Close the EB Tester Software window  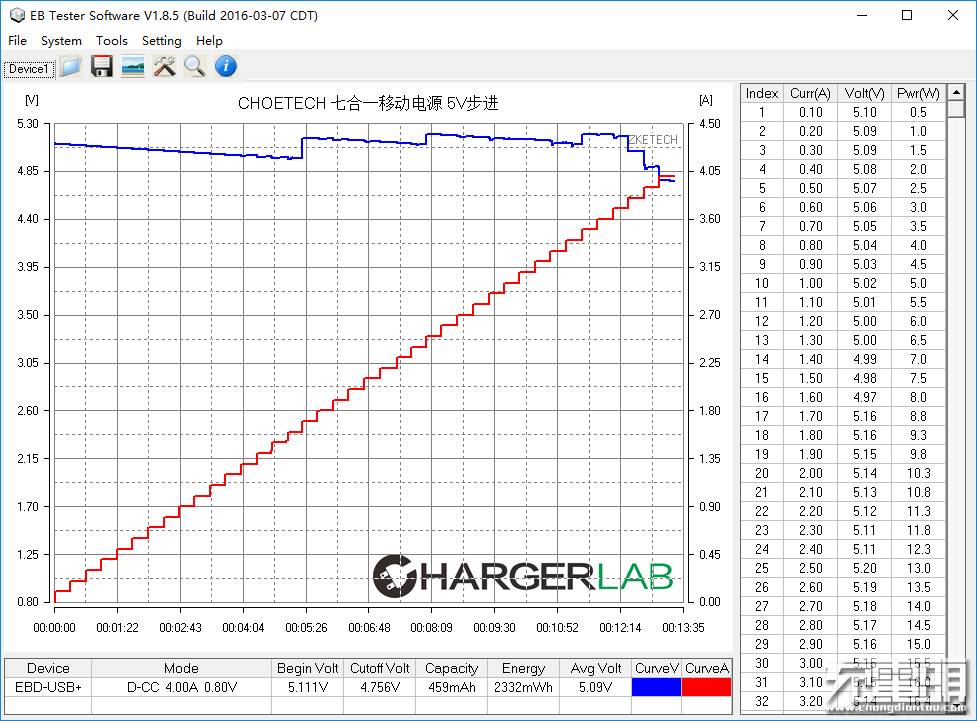[x=953, y=15]
